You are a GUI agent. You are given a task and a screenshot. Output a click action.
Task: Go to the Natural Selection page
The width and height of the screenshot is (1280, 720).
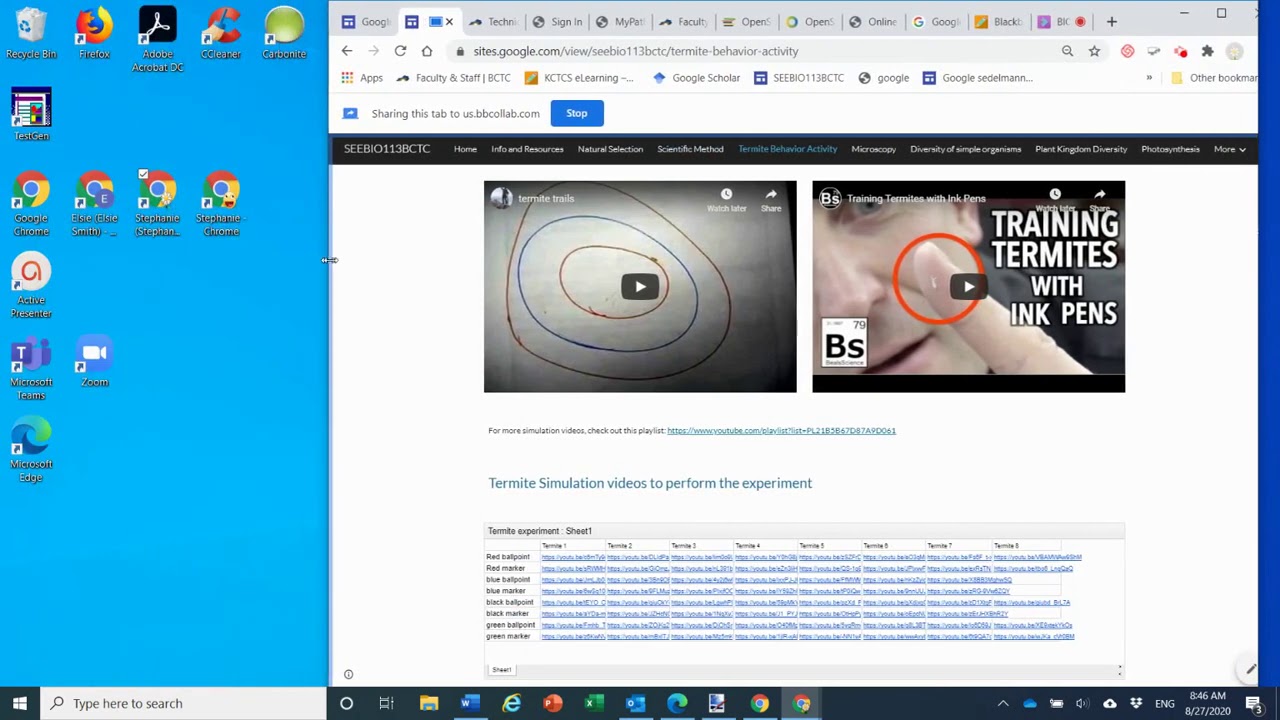coord(610,149)
